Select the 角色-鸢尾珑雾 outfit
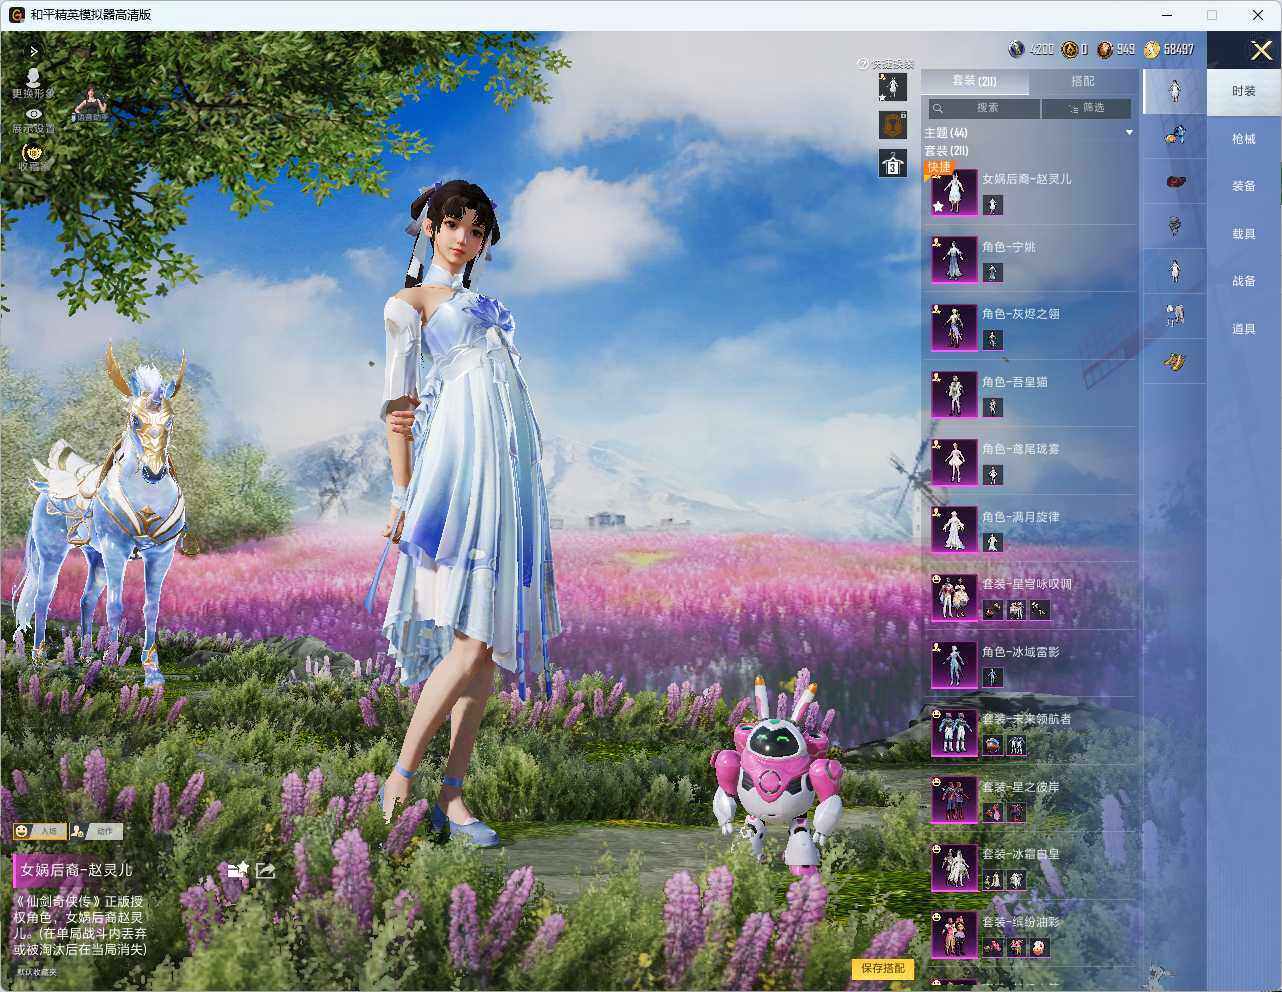The image size is (1282, 992). (x=1031, y=462)
